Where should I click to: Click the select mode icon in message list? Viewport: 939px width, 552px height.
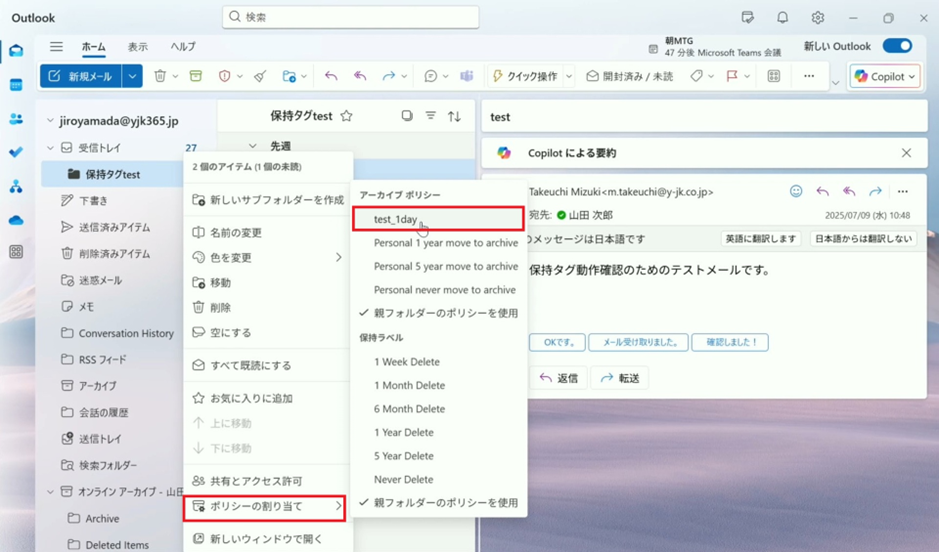(407, 116)
